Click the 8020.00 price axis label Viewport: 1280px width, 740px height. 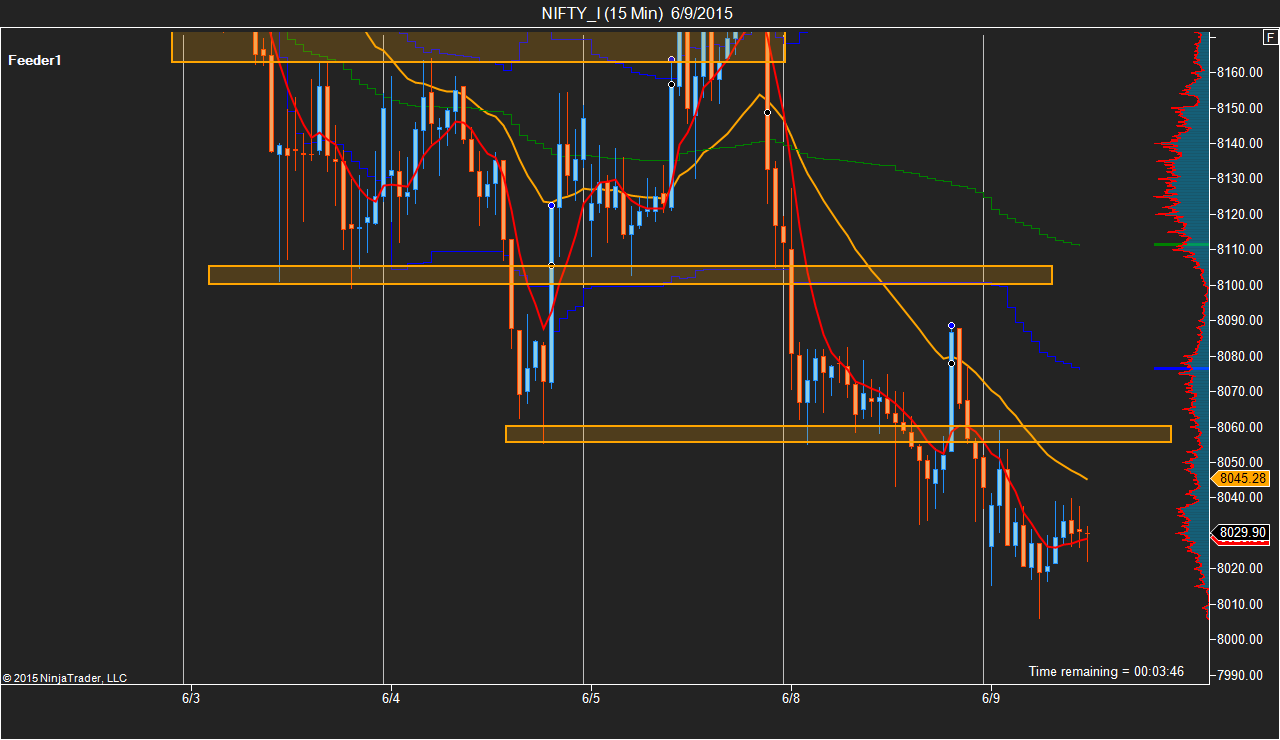click(x=1241, y=568)
